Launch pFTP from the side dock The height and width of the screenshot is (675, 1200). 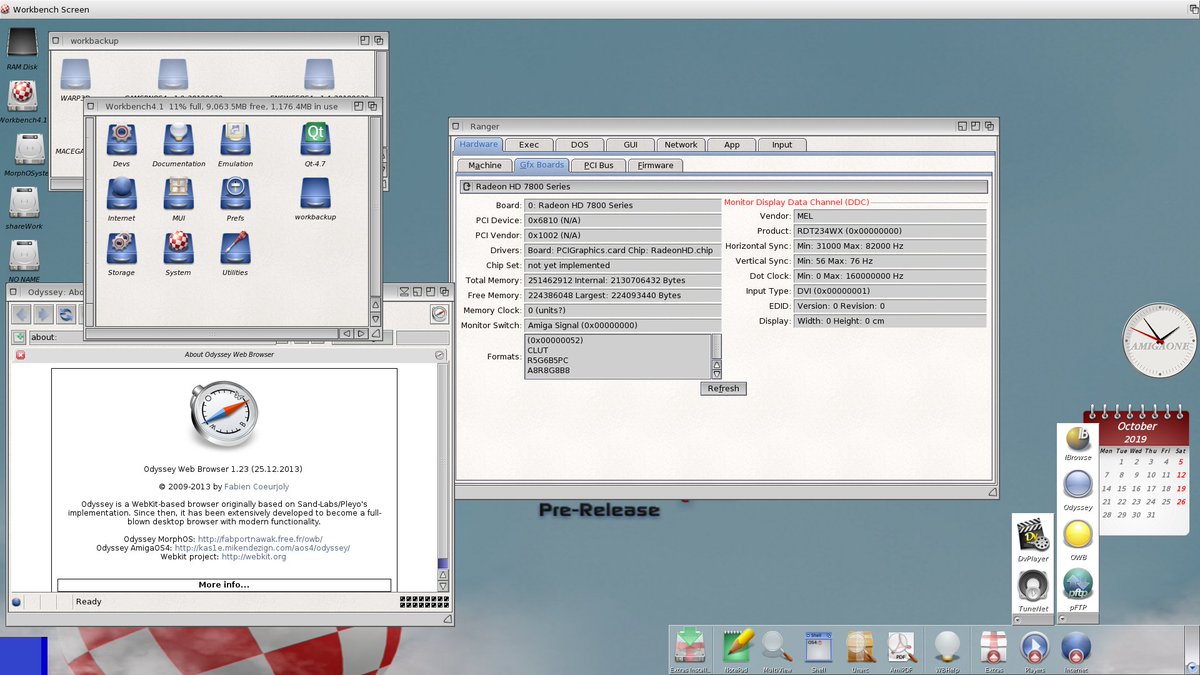[1077, 589]
